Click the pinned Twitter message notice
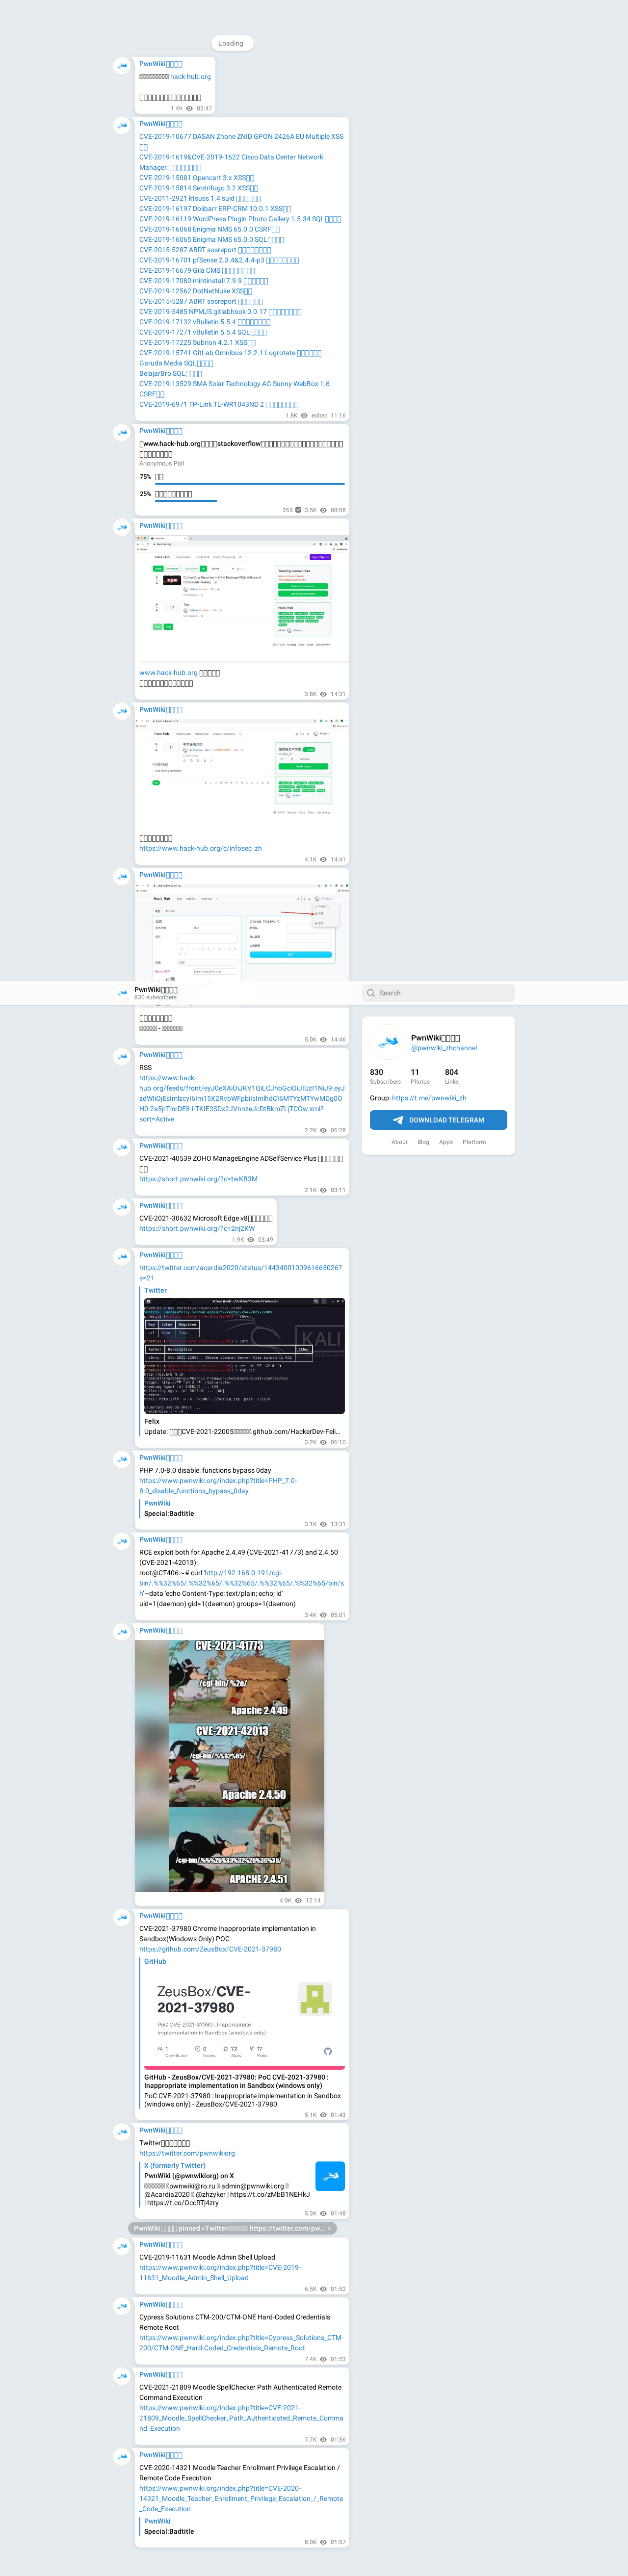Screen dimensions: 628x2576 (232, 2228)
